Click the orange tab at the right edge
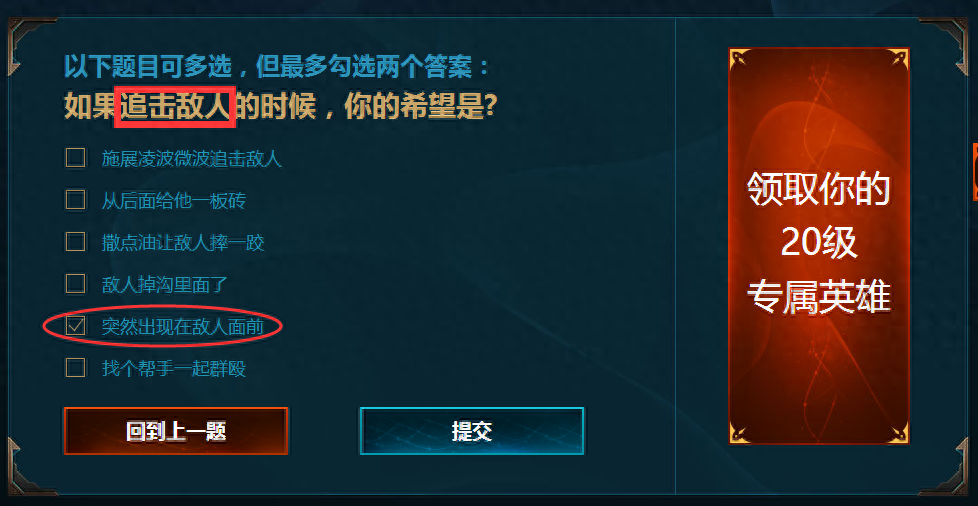Screen dimensions: 978x506 (975, 172)
